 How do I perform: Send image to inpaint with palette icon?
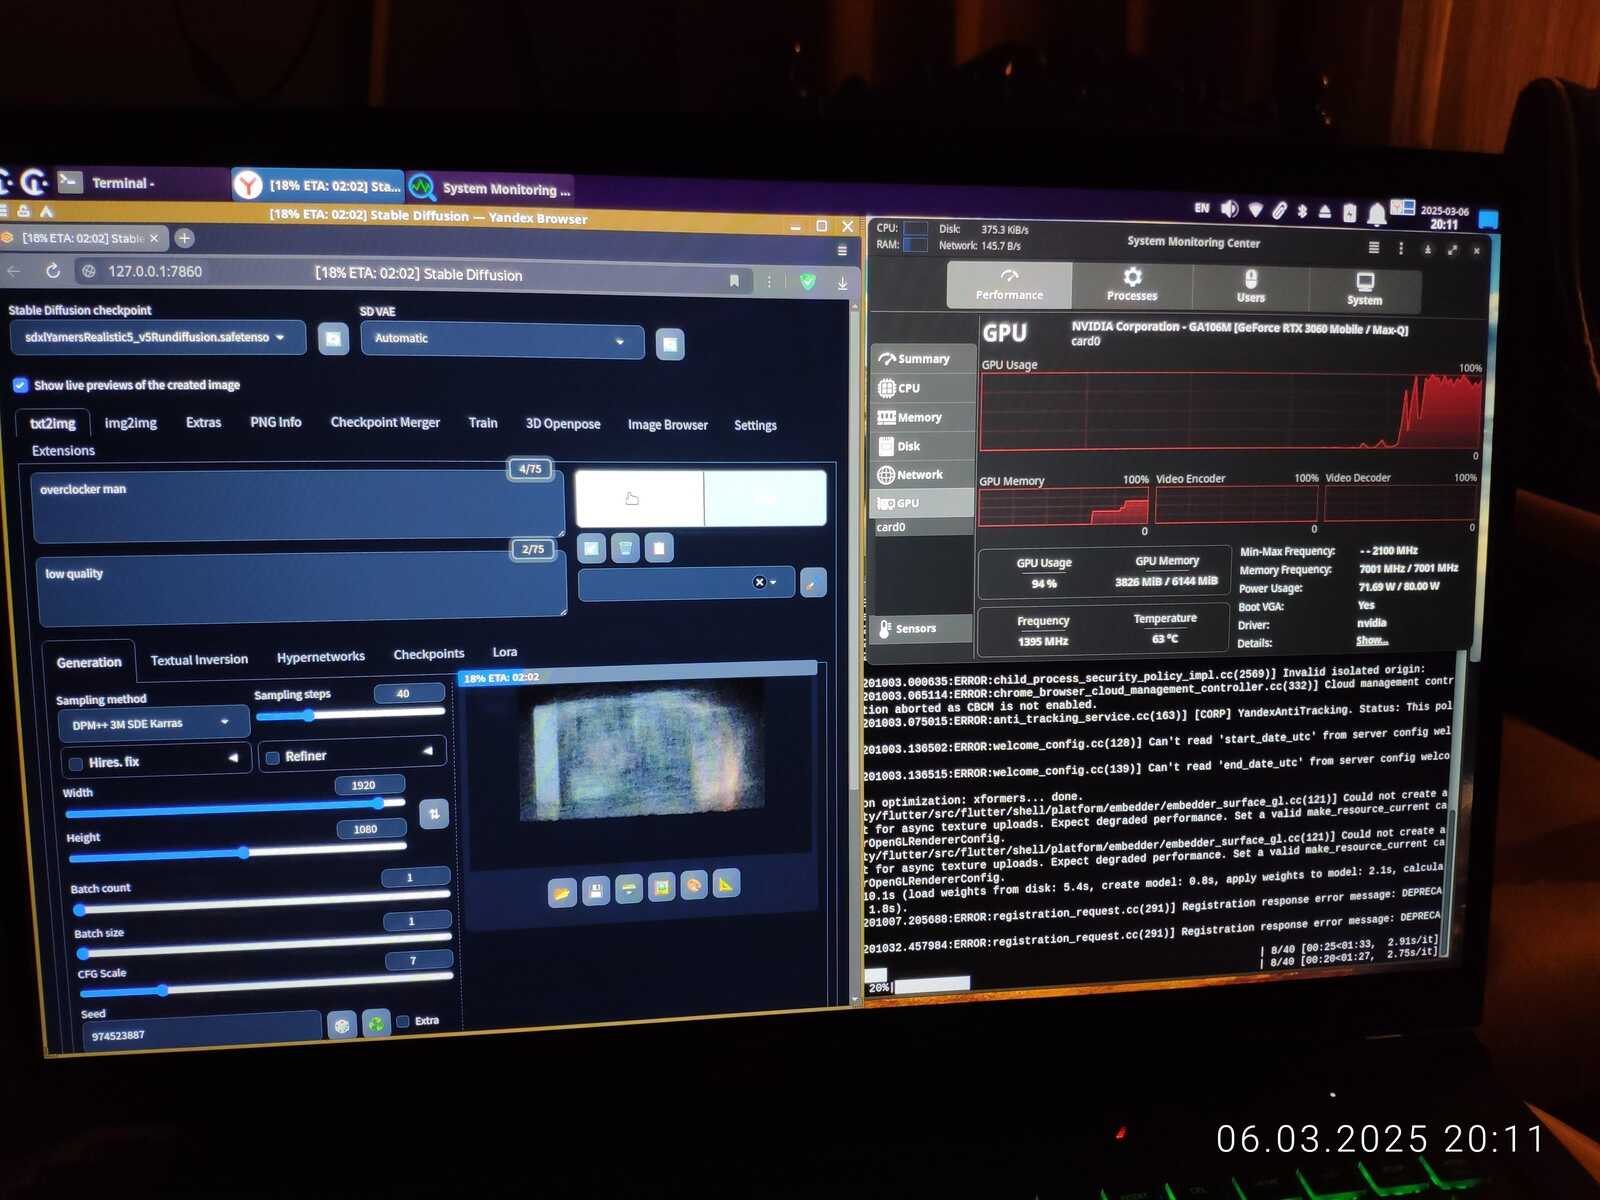(694, 885)
